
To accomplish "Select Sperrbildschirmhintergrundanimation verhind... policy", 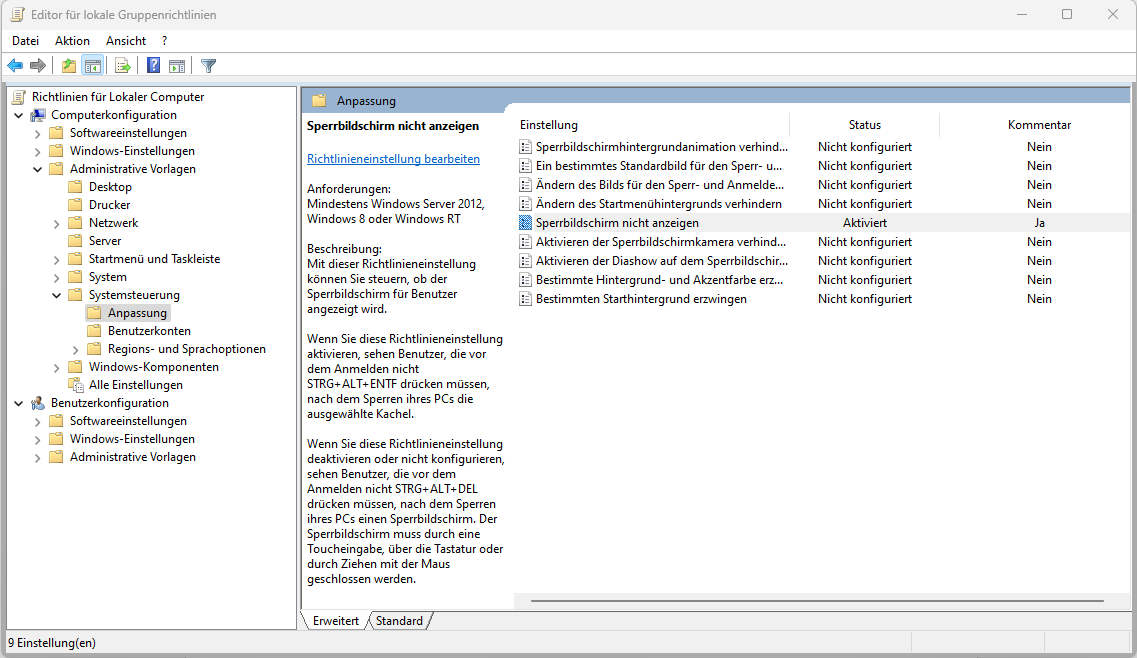I will click(x=661, y=147).
